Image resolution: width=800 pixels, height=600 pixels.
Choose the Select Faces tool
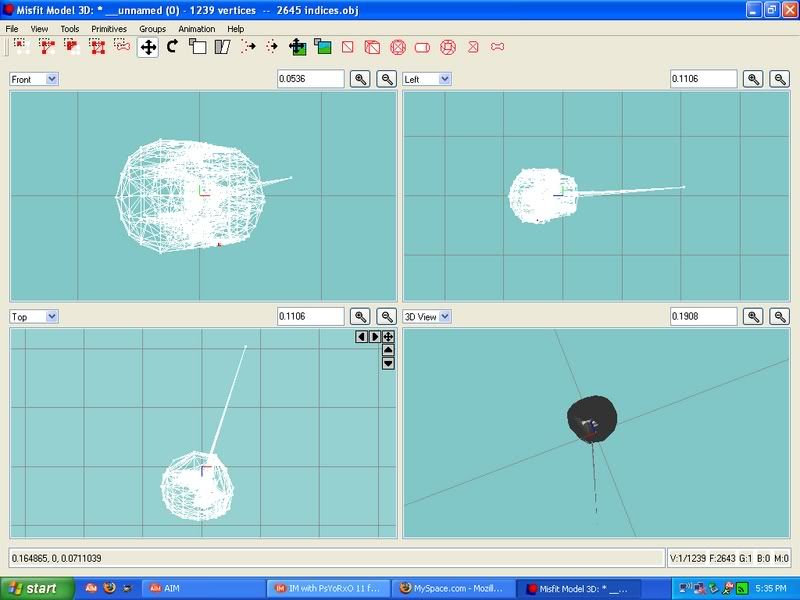(47, 47)
